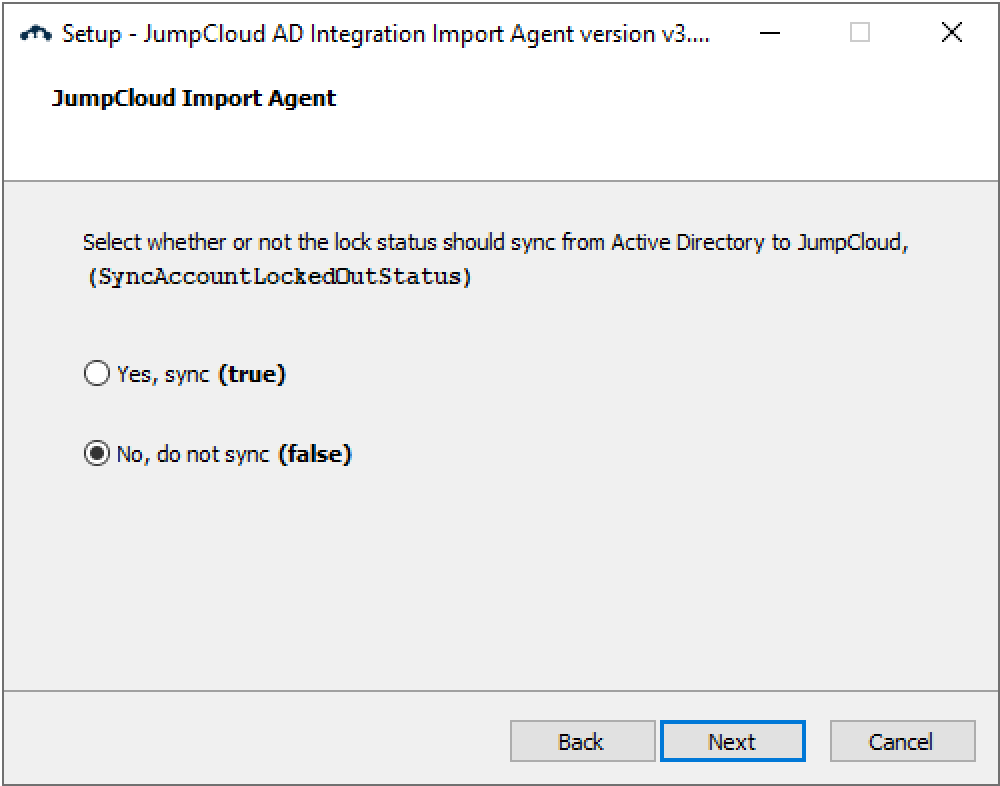Viewport: 1000px width, 786px height.
Task: Select the "No, do not sync" radio circle
Action: click(96, 455)
